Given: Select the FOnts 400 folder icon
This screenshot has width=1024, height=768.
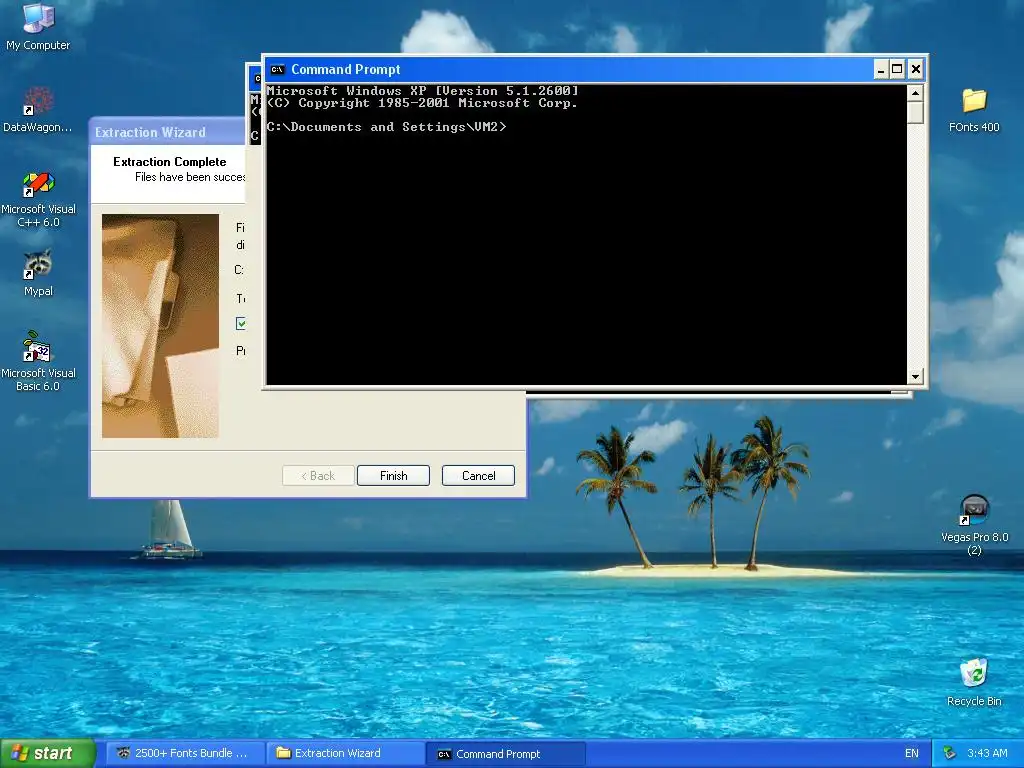Looking at the screenshot, I should (974, 110).
